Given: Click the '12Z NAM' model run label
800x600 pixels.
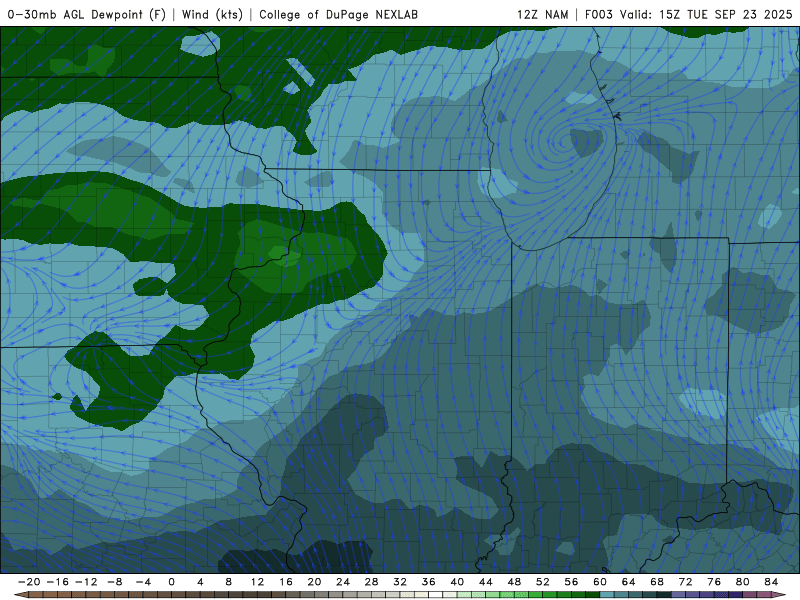Looking at the screenshot, I should [542, 14].
